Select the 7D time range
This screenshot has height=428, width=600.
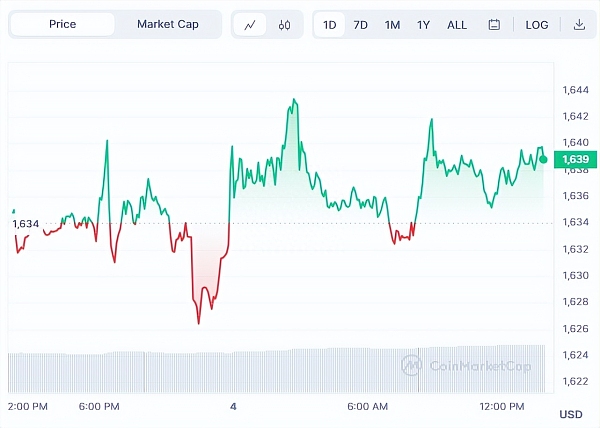[x=361, y=25]
